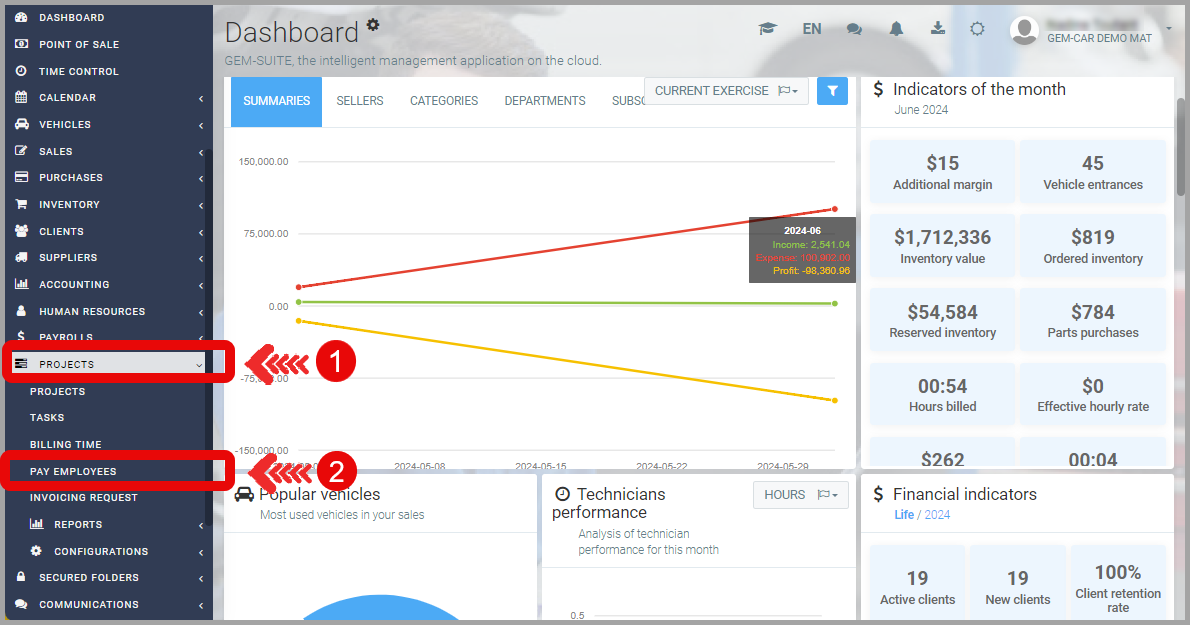Open Pay Employees in sidebar

click(73, 472)
